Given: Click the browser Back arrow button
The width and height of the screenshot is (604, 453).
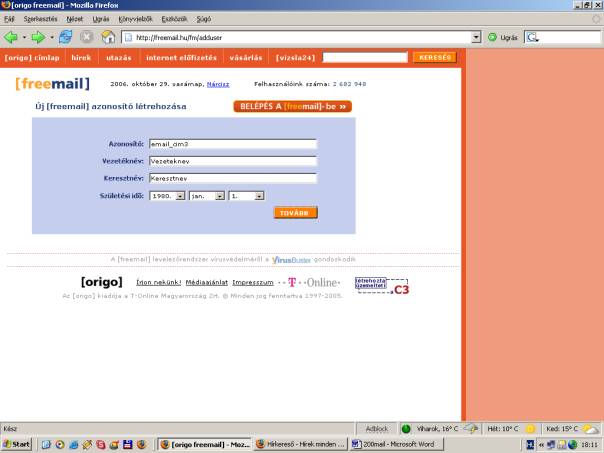Looking at the screenshot, I should coord(12,38).
